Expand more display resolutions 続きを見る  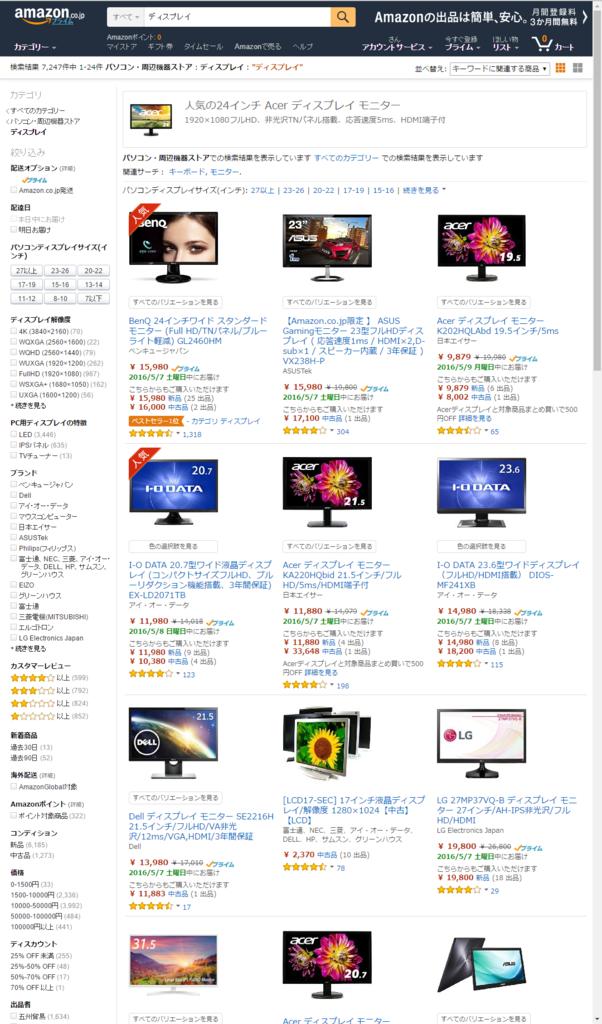click(x=29, y=406)
